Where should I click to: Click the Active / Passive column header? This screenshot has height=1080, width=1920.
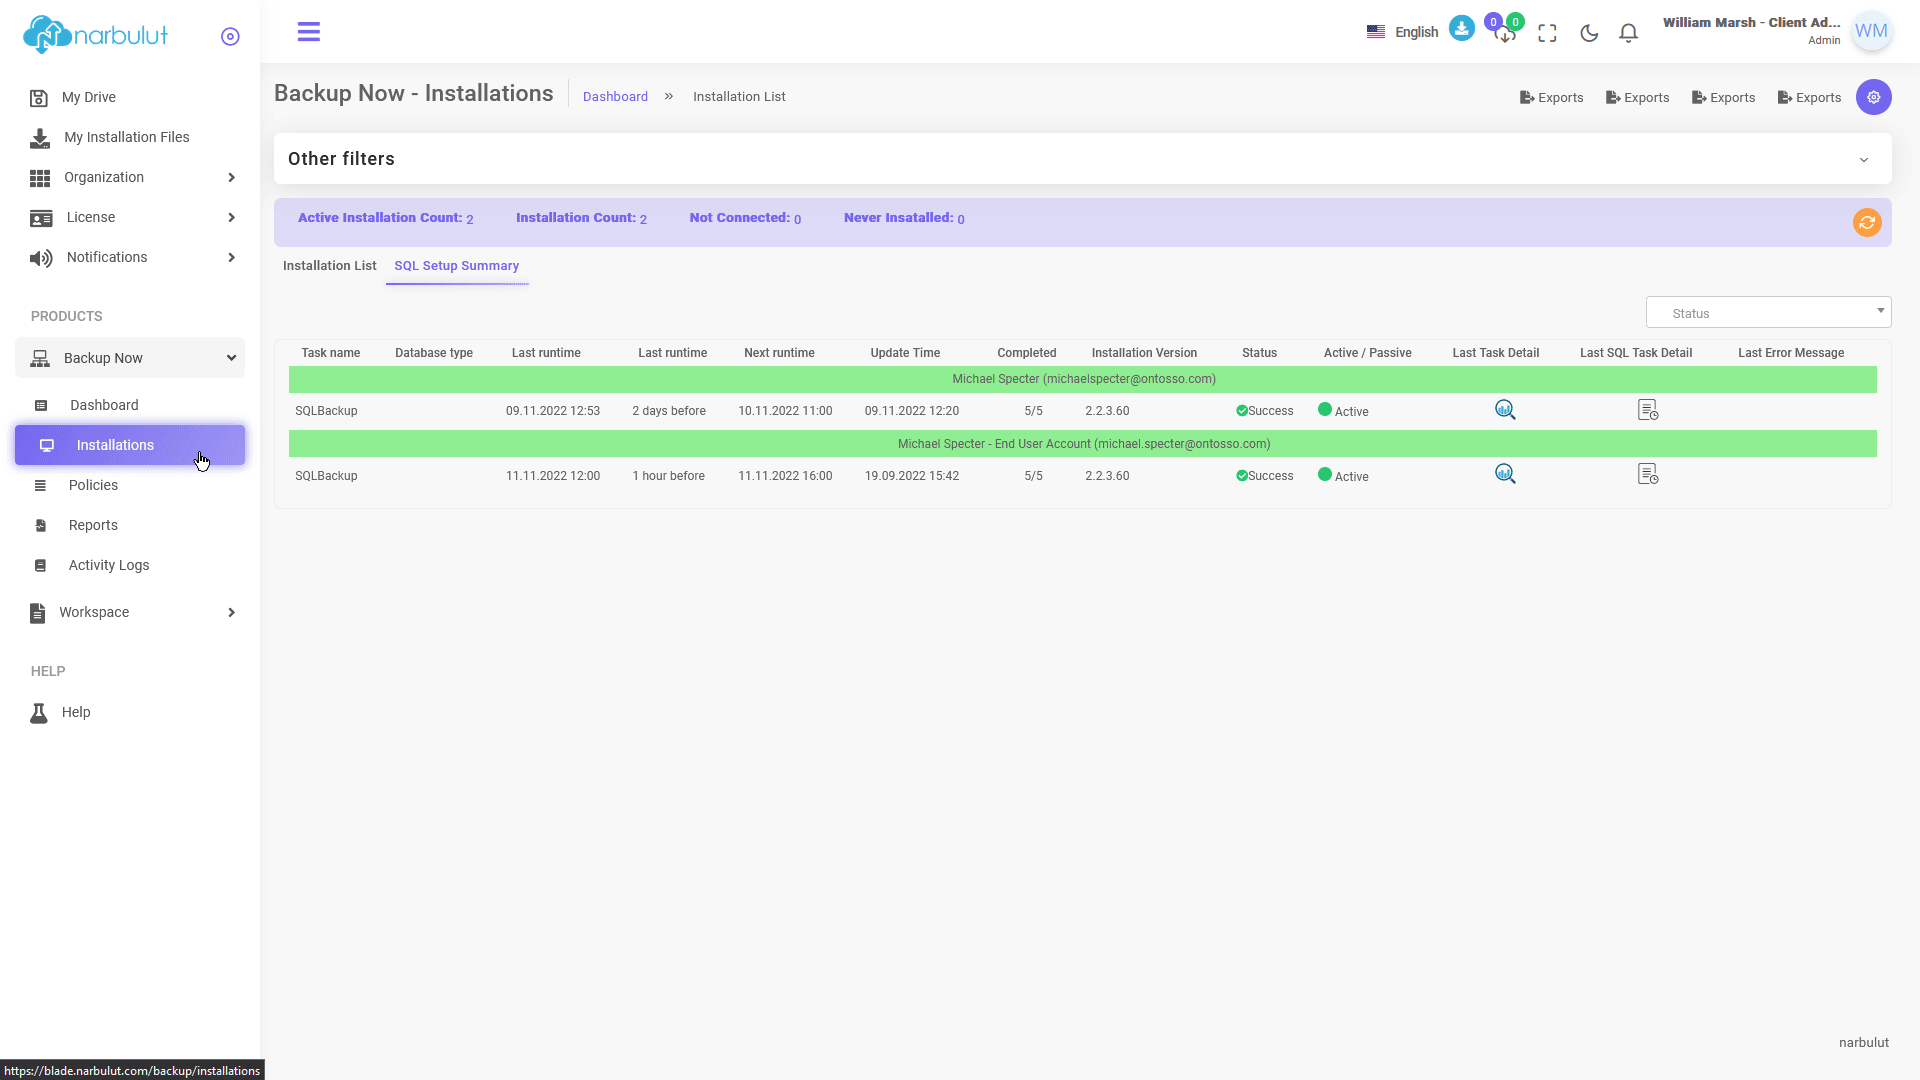[1367, 353]
